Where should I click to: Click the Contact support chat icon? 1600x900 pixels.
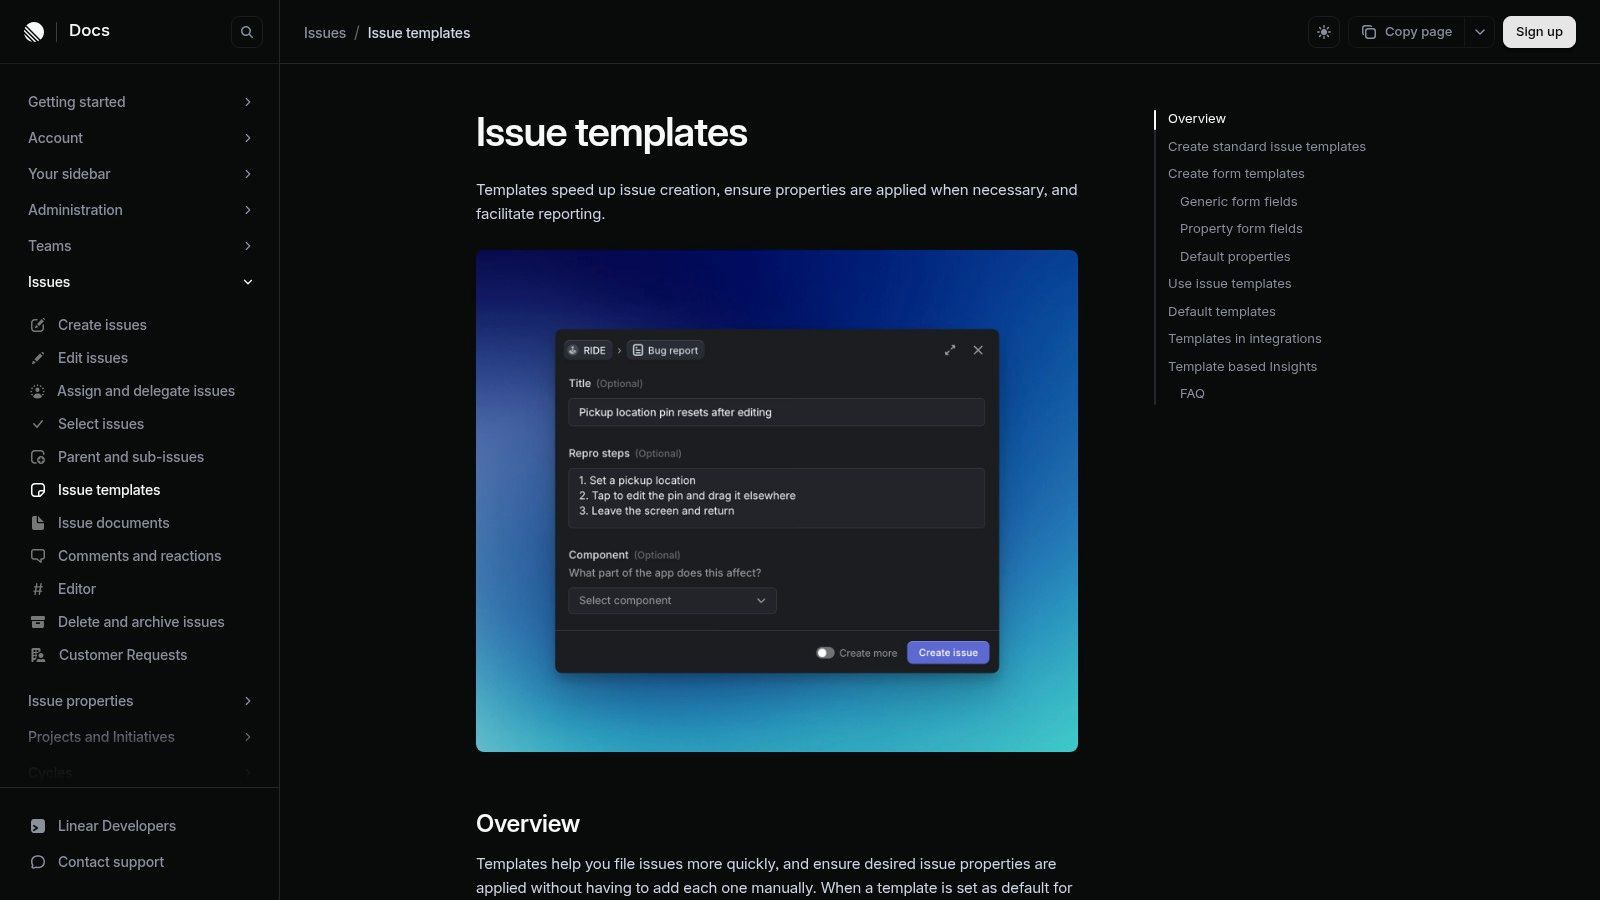coord(38,862)
